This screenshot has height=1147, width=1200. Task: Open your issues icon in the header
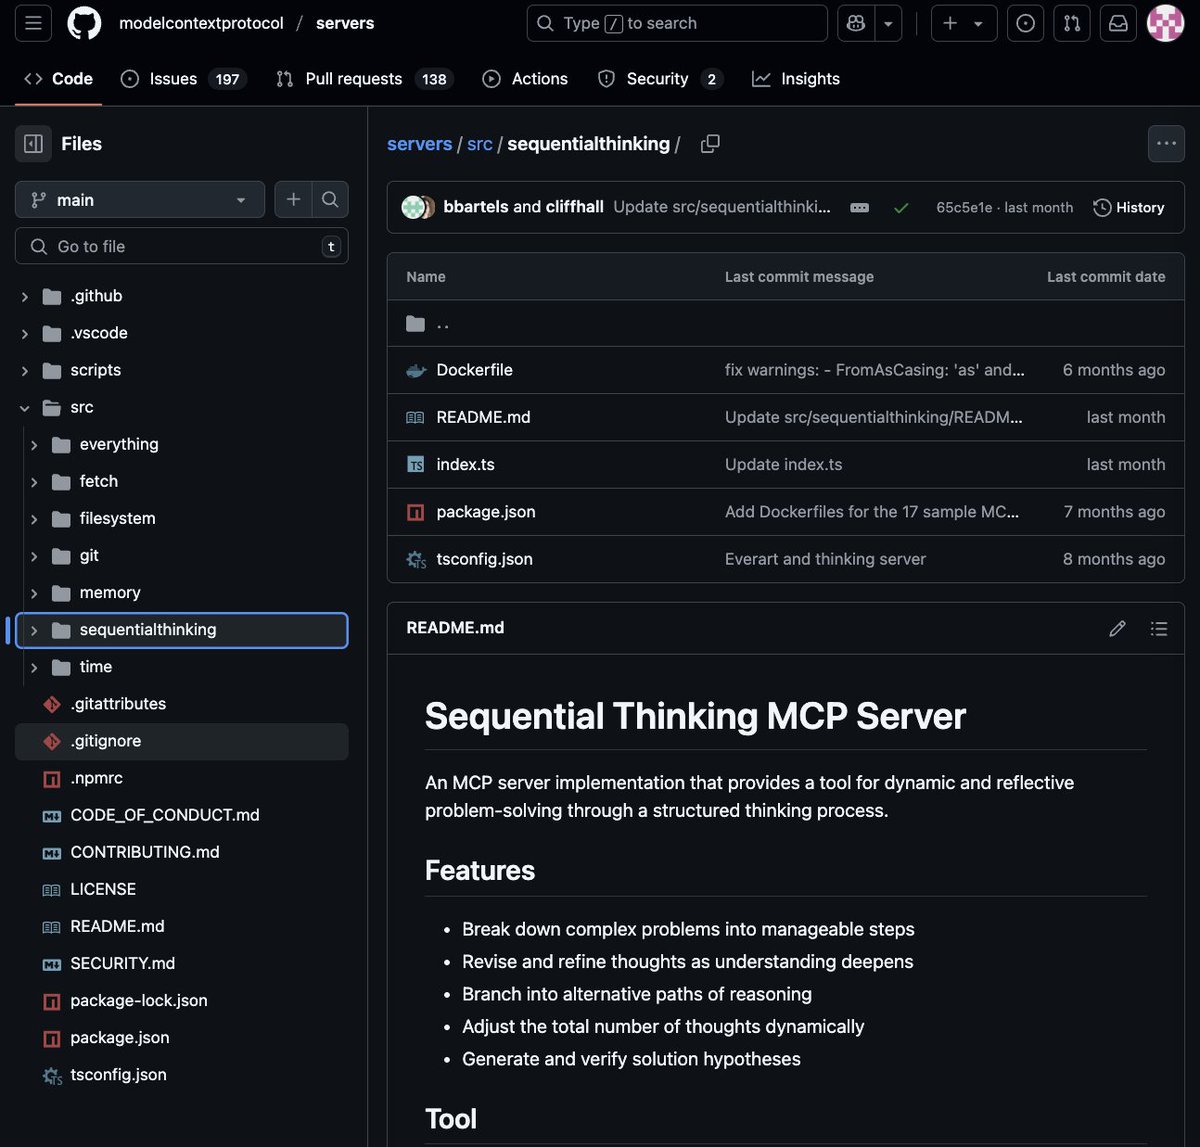pyautogui.click(x=1026, y=23)
